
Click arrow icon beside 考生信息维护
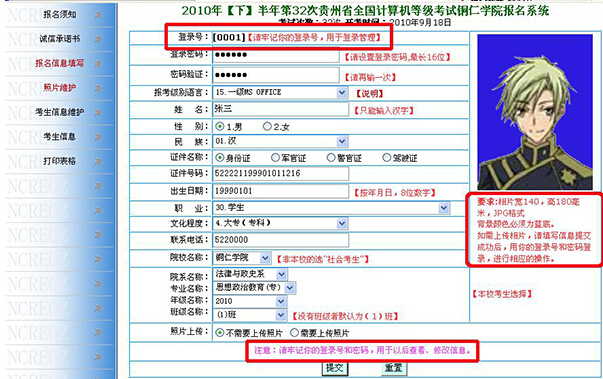(98, 113)
